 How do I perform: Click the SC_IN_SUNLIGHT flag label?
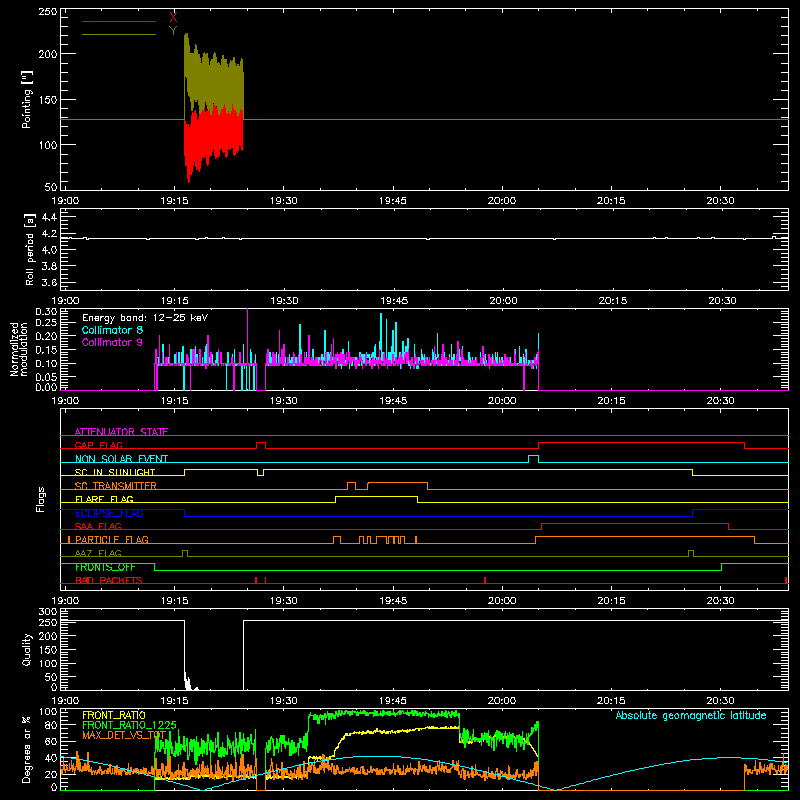pyautogui.click(x=115, y=472)
